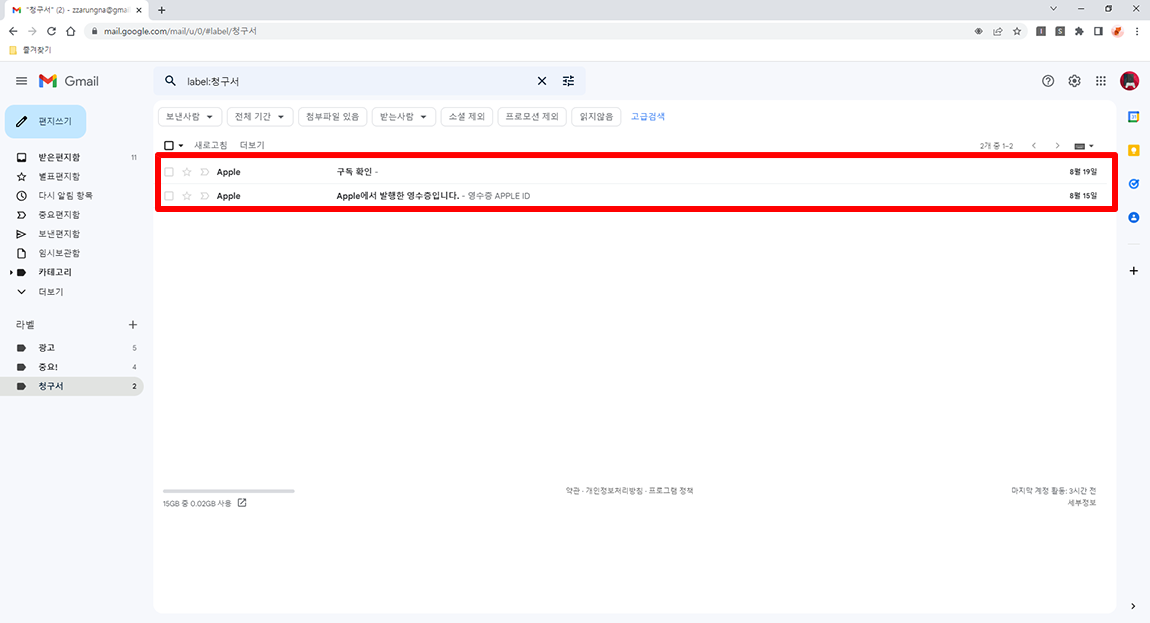Click the 고급검색 link
Screen dimensions: 1150x623
tap(648, 117)
